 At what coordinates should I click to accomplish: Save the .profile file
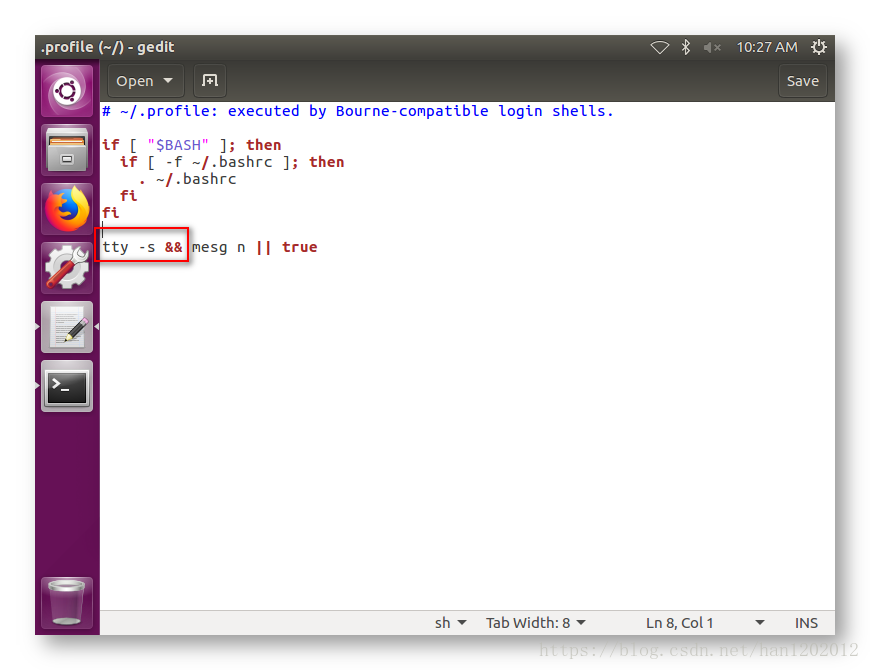802,81
